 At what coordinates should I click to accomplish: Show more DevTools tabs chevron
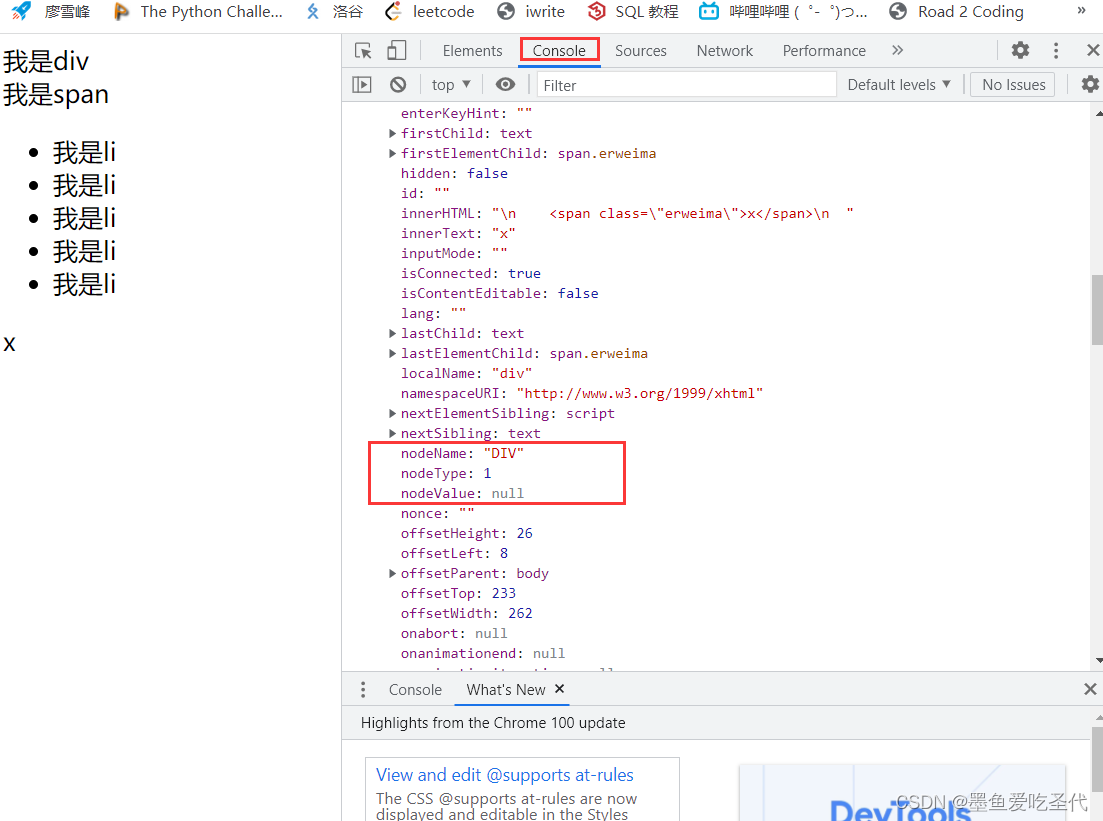[897, 50]
